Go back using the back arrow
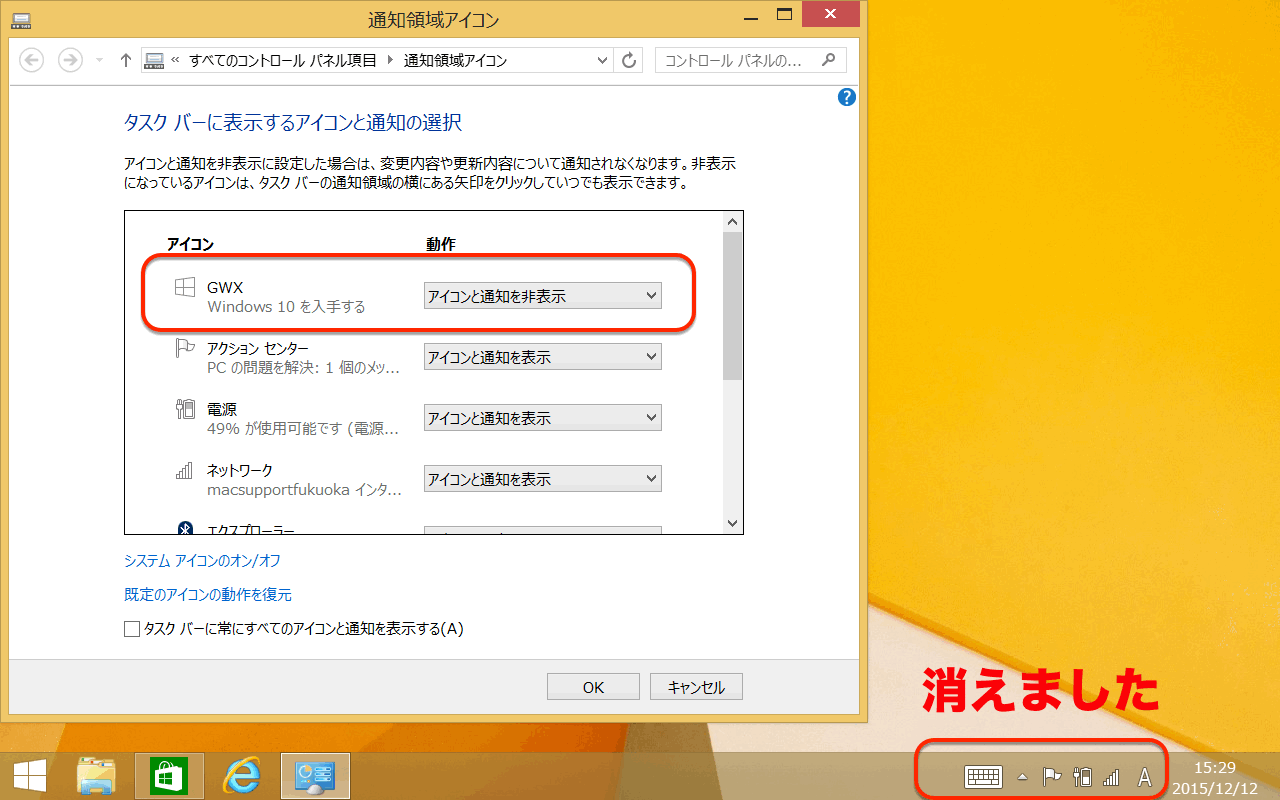 click(x=32, y=60)
